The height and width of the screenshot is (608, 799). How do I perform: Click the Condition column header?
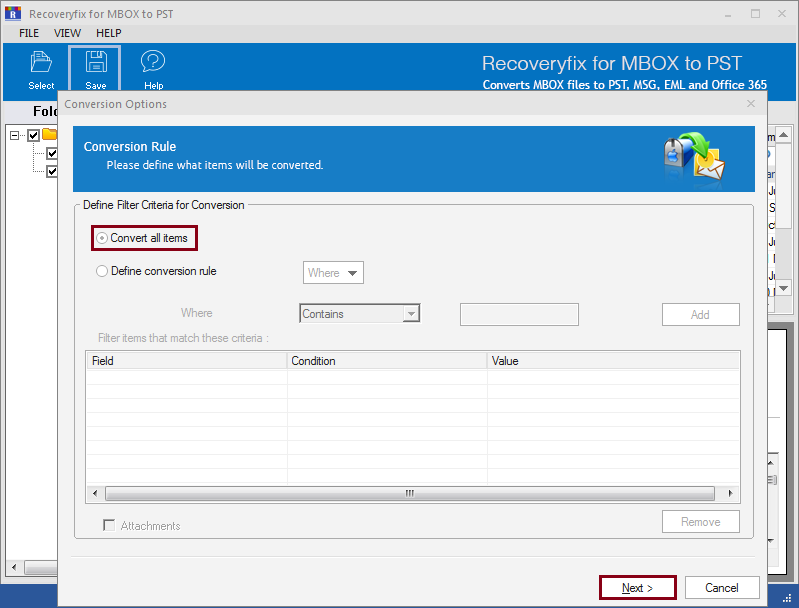click(387, 361)
